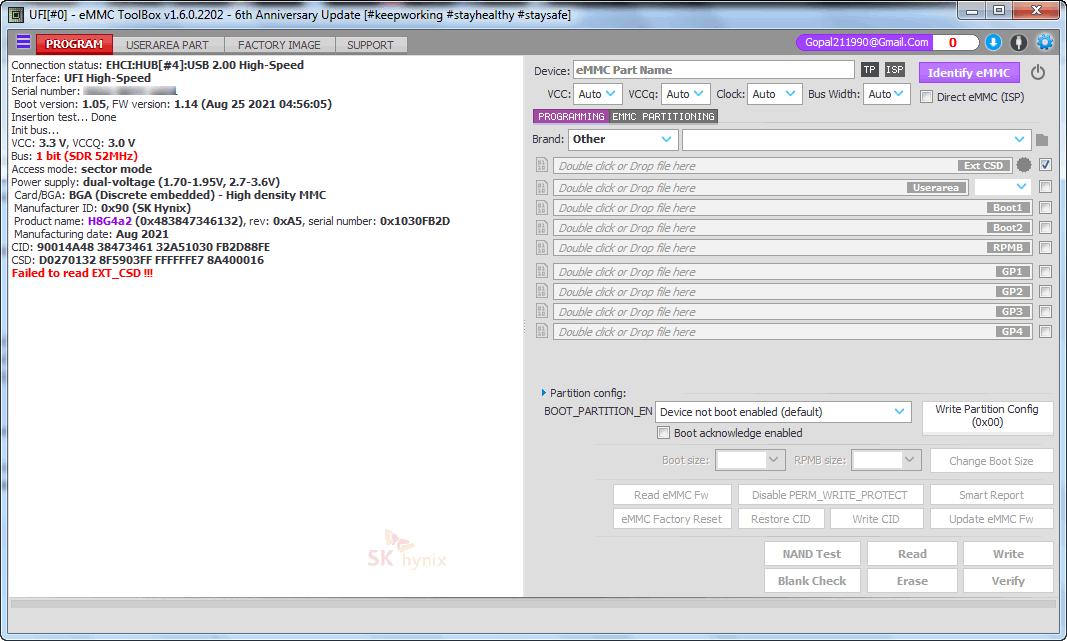Click file icon of GP2 row
The image size is (1067, 641).
tap(542, 291)
